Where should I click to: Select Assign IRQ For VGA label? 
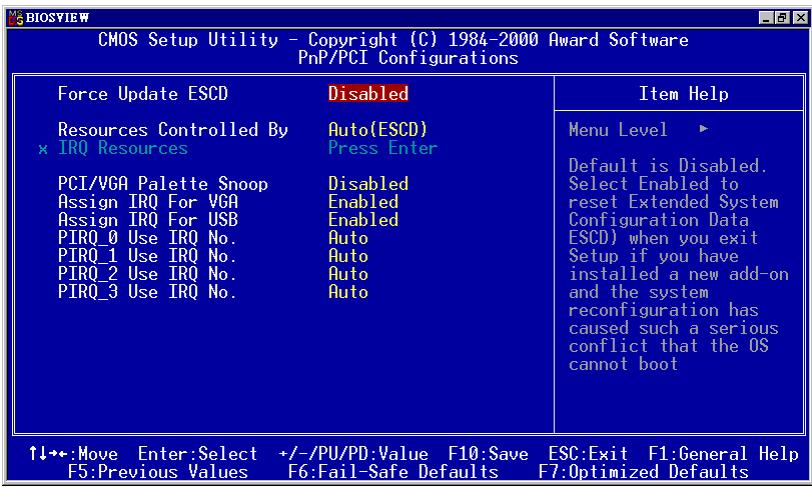(x=148, y=202)
